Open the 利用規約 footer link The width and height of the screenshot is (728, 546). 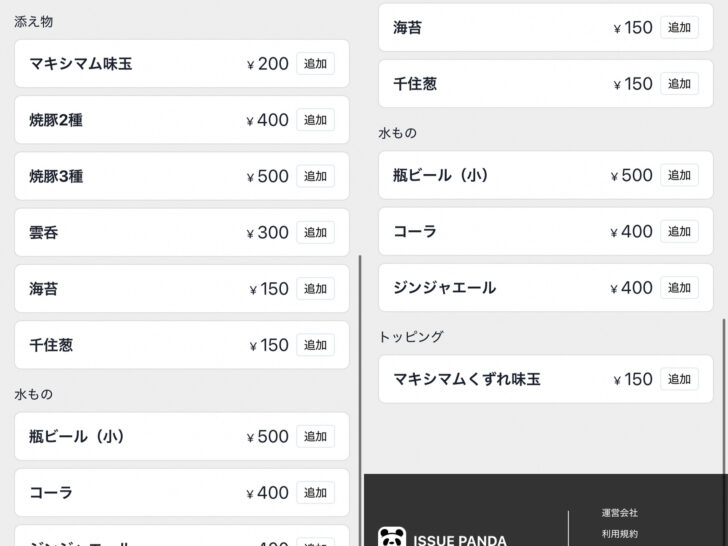pyautogui.click(x=620, y=534)
